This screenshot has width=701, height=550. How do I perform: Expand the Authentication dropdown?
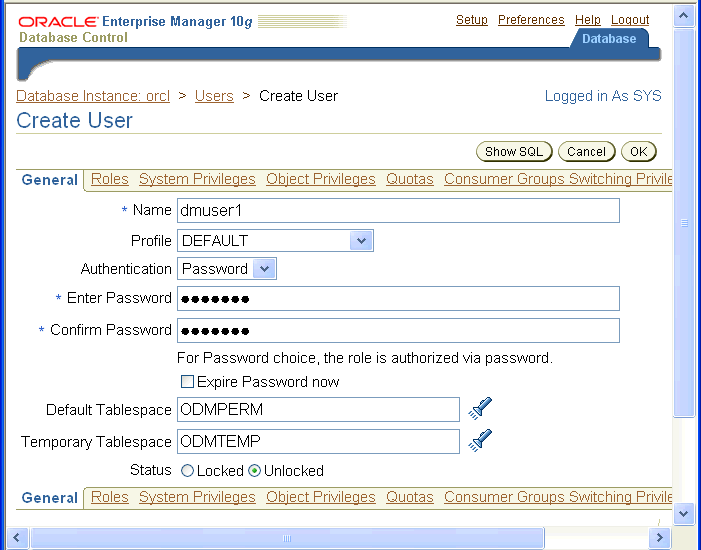[x=264, y=269]
